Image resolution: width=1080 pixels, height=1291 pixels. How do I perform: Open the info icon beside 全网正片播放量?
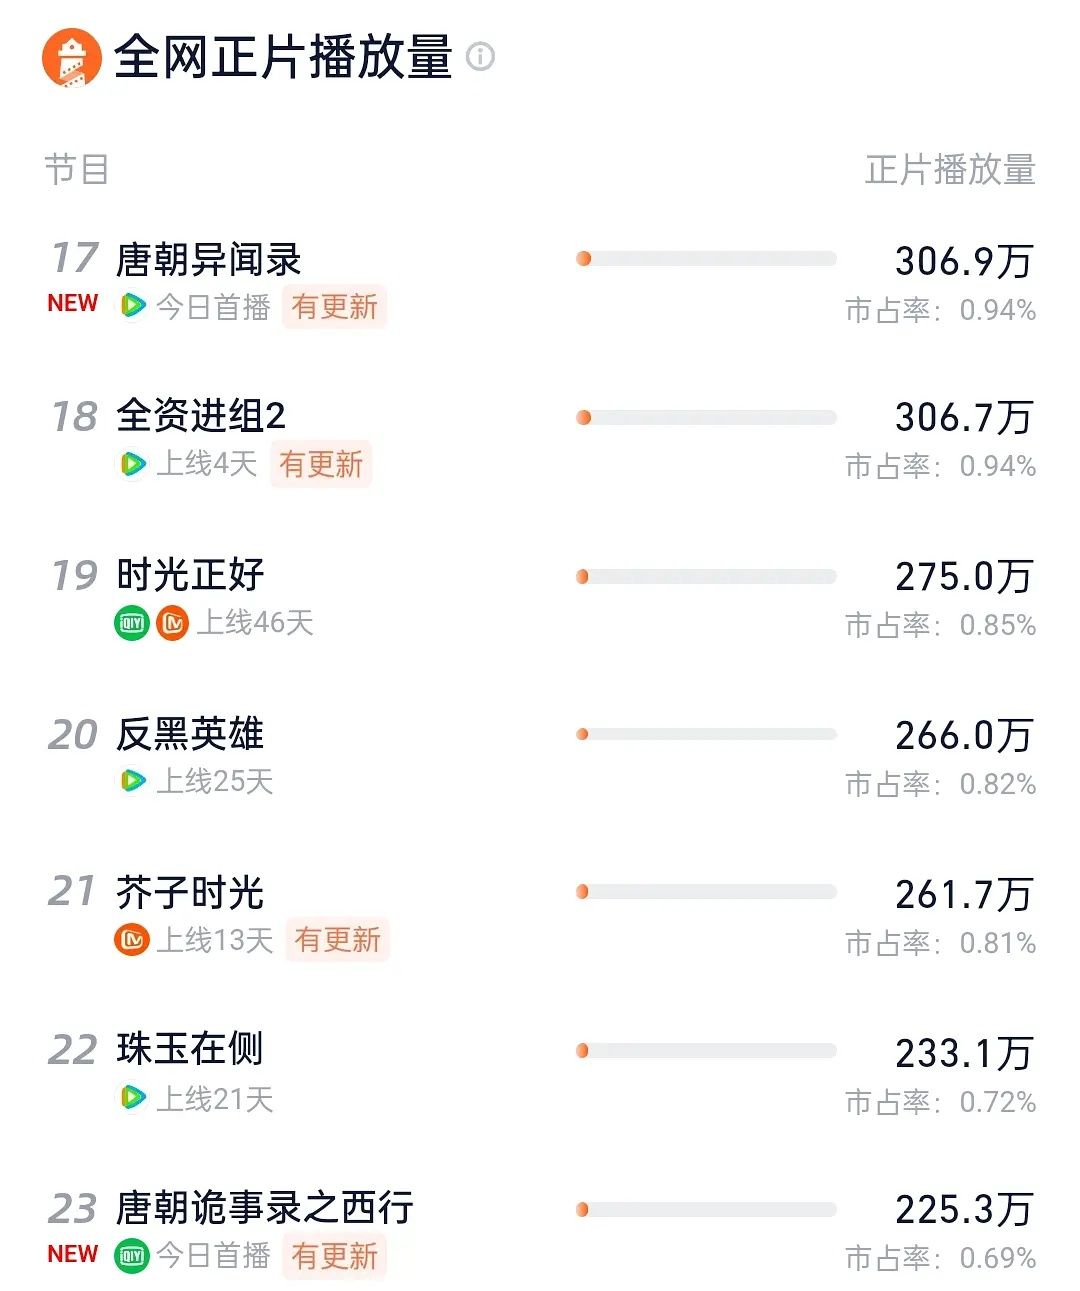click(x=481, y=56)
